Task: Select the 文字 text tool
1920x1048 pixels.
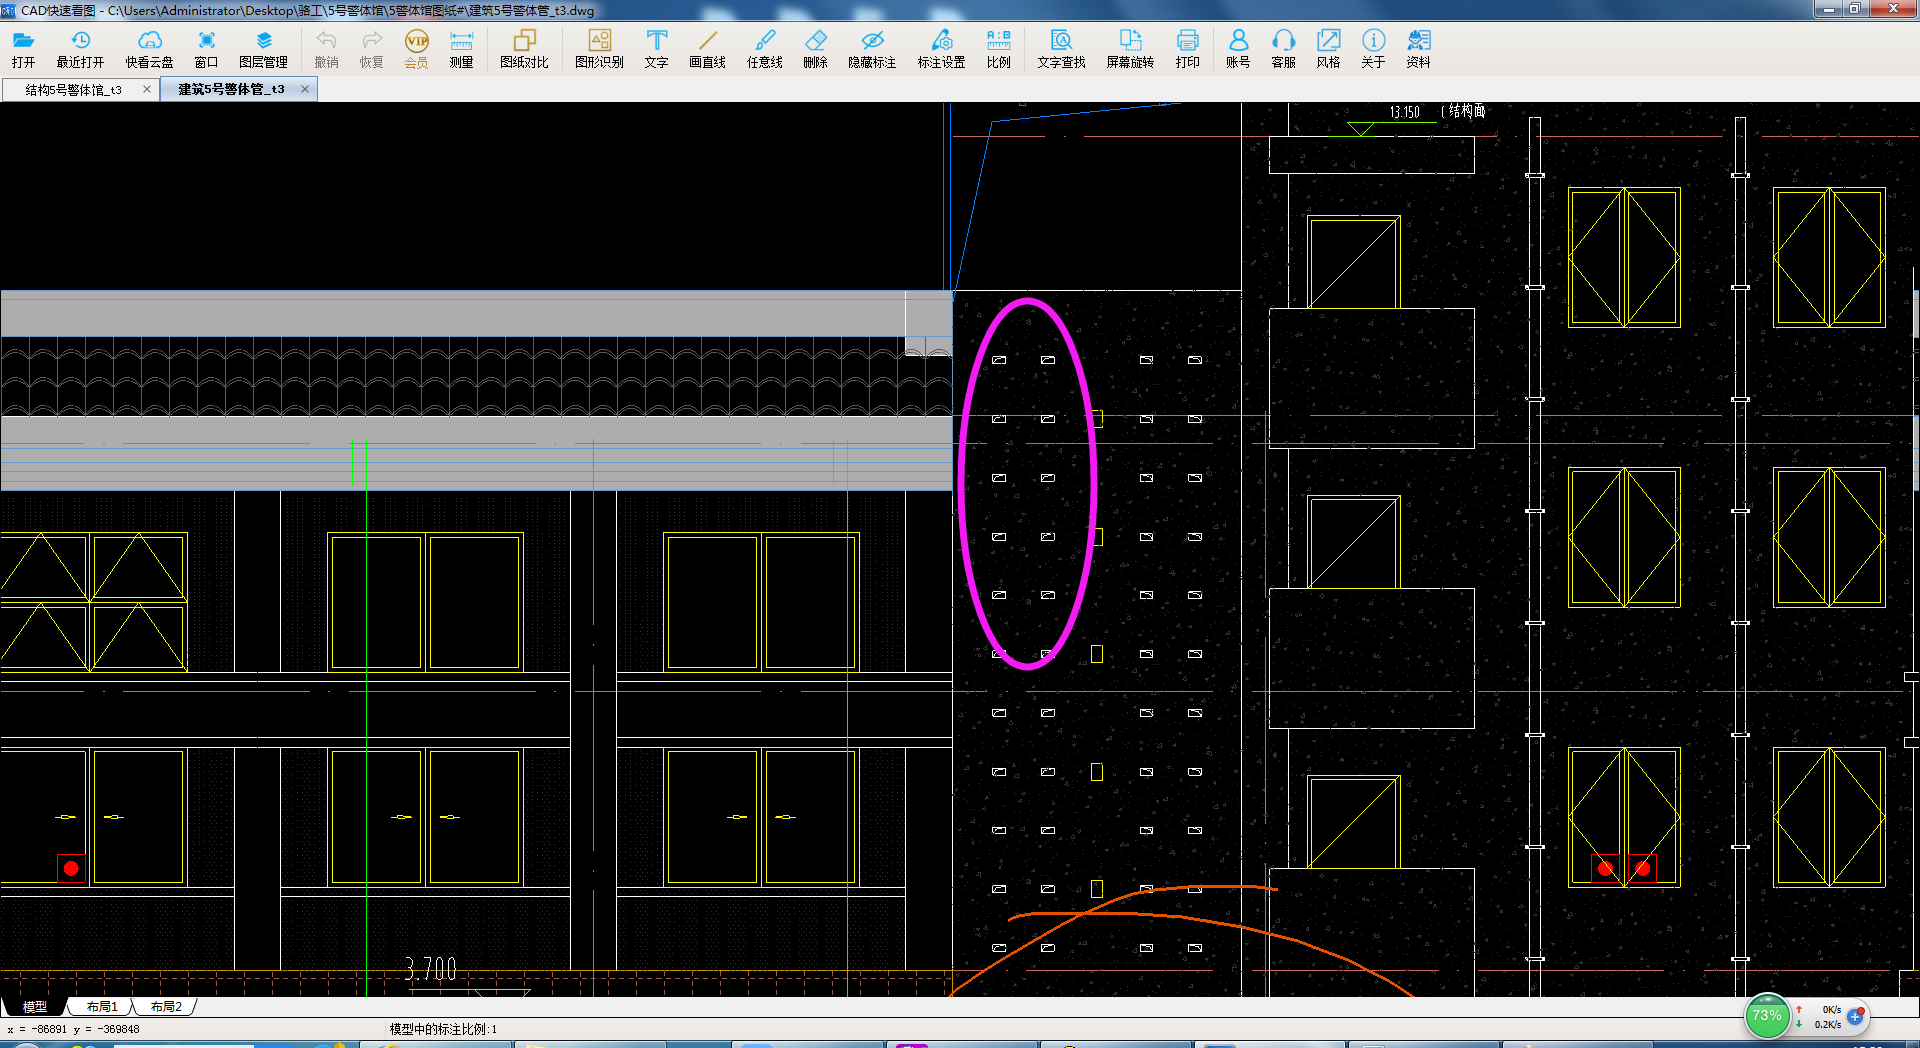Action: tap(656, 48)
